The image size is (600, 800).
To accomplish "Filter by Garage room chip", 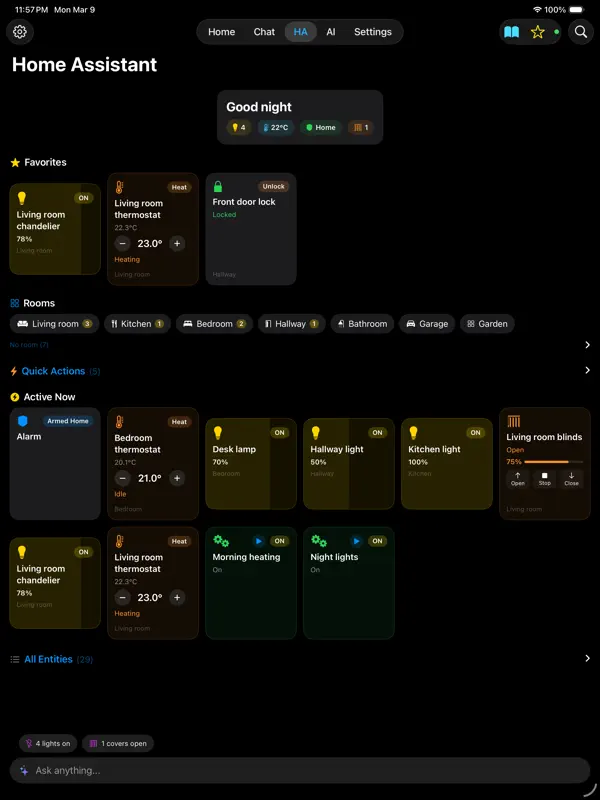I will [427, 323].
